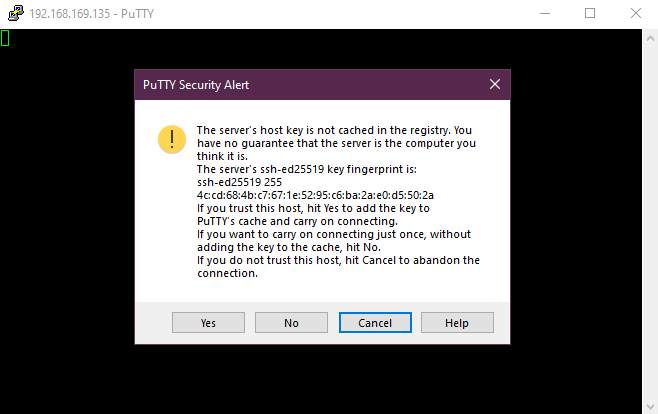Close the main PuTTY window
Viewport: 658px width, 414px height.
tap(635, 13)
